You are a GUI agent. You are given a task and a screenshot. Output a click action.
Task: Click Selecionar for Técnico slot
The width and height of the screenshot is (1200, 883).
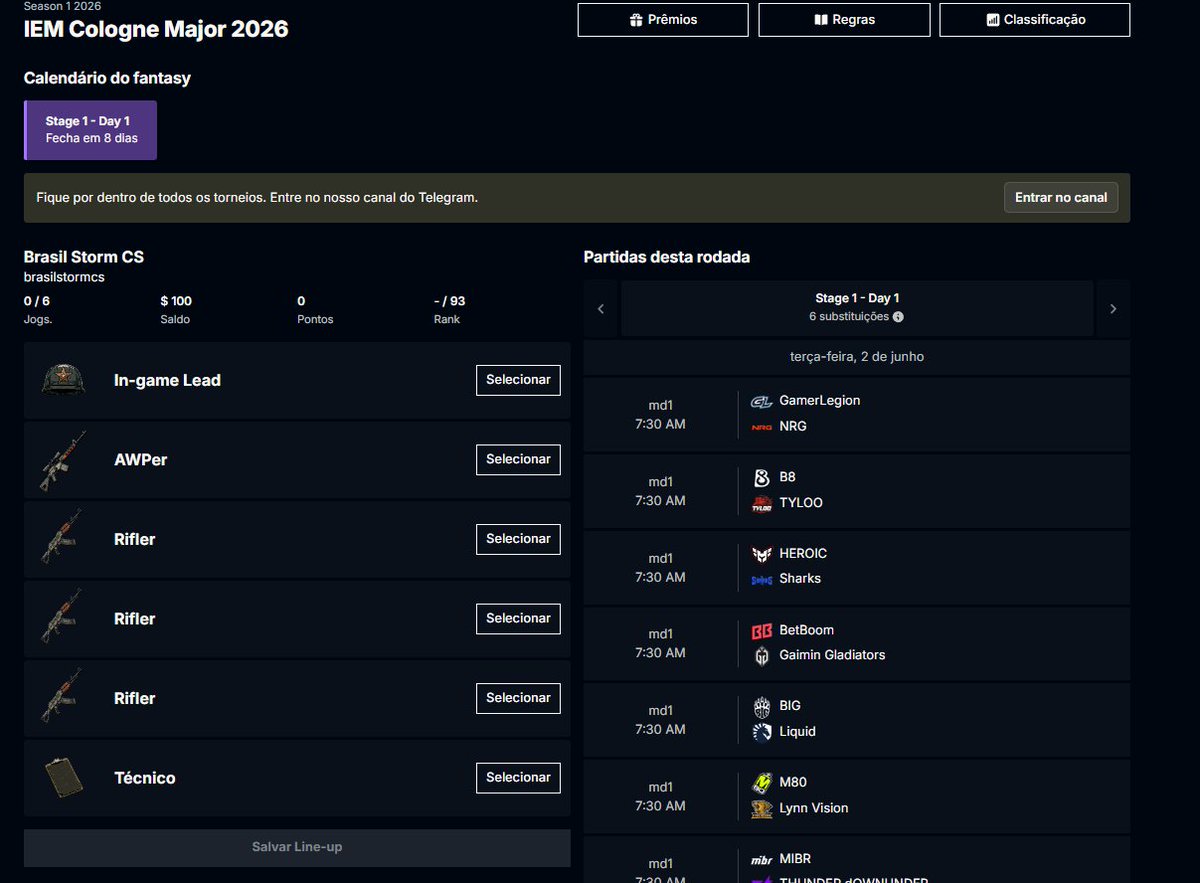(x=518, y=777)
